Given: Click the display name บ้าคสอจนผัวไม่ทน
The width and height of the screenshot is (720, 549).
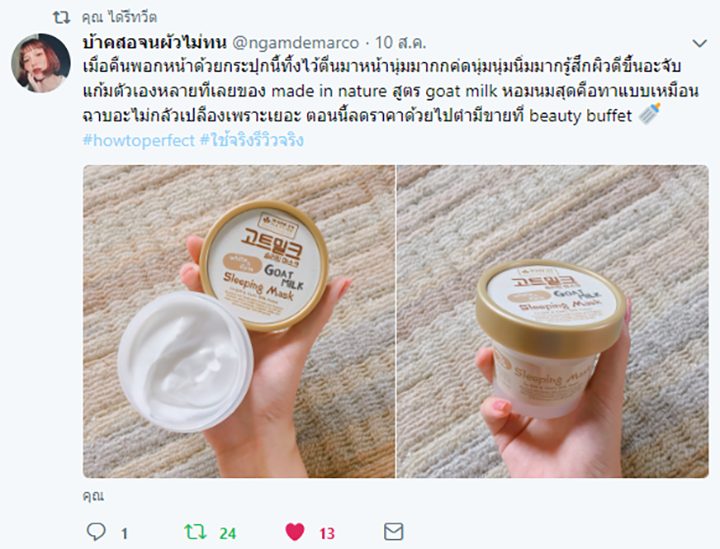Looking at the screenshot, I should [155, 42].
